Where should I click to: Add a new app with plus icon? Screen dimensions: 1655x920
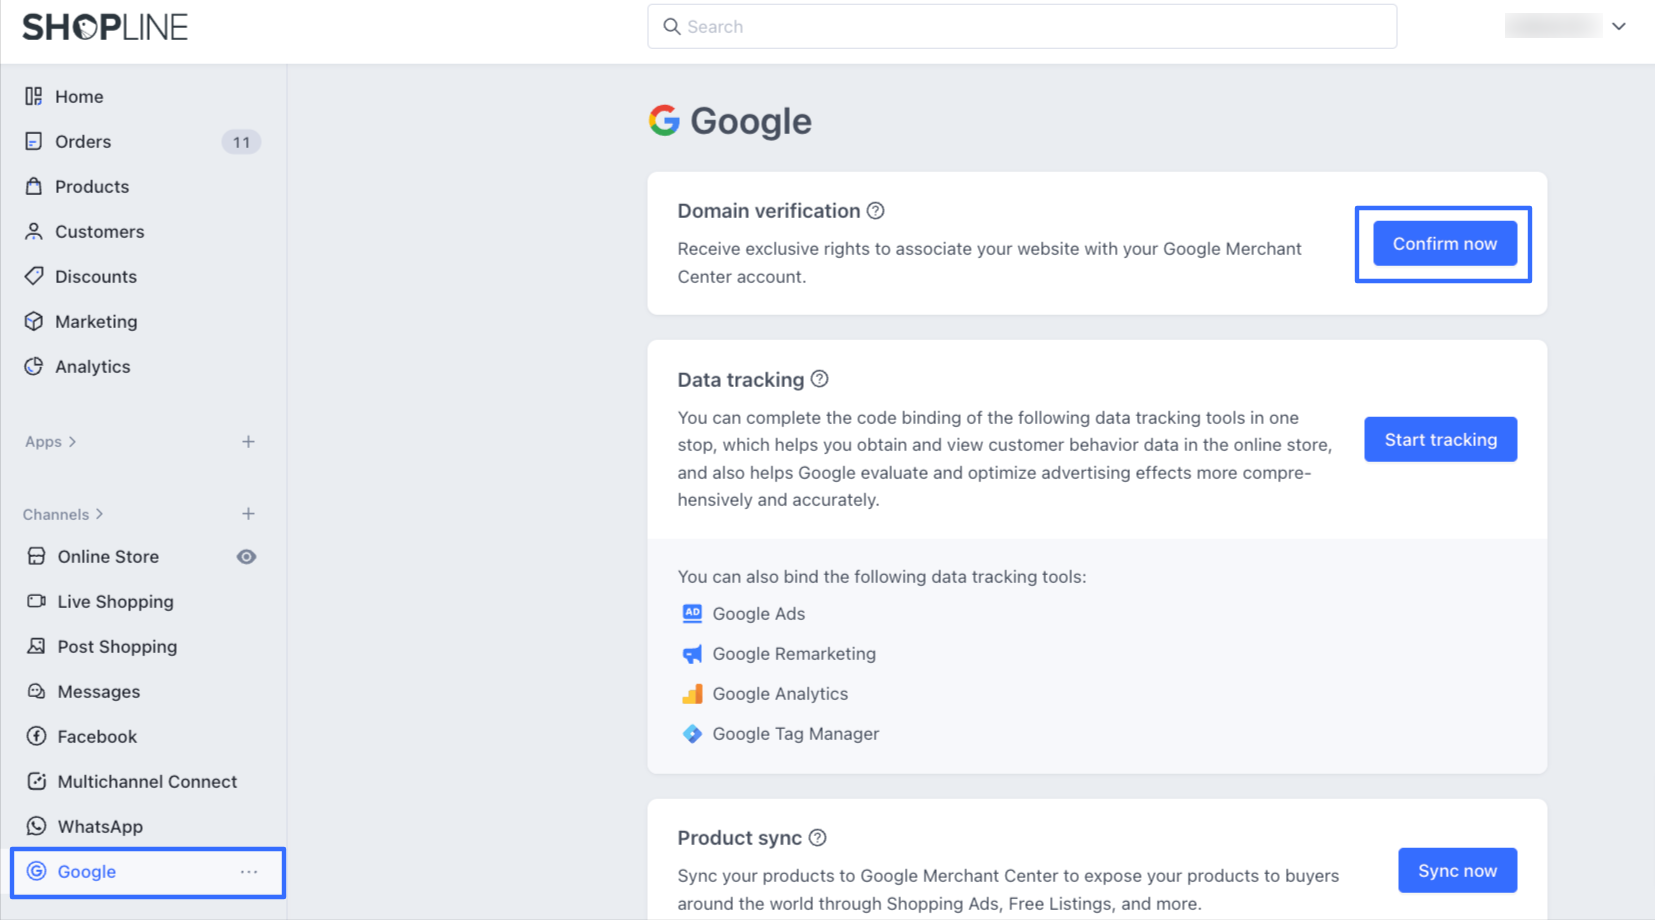pyautogui.click(x=248, y=441)
